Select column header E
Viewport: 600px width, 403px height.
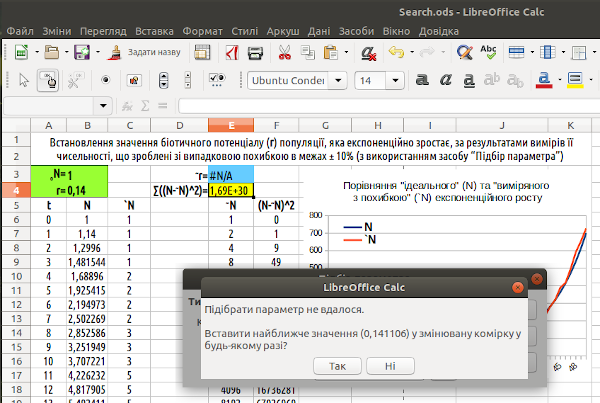231,125
